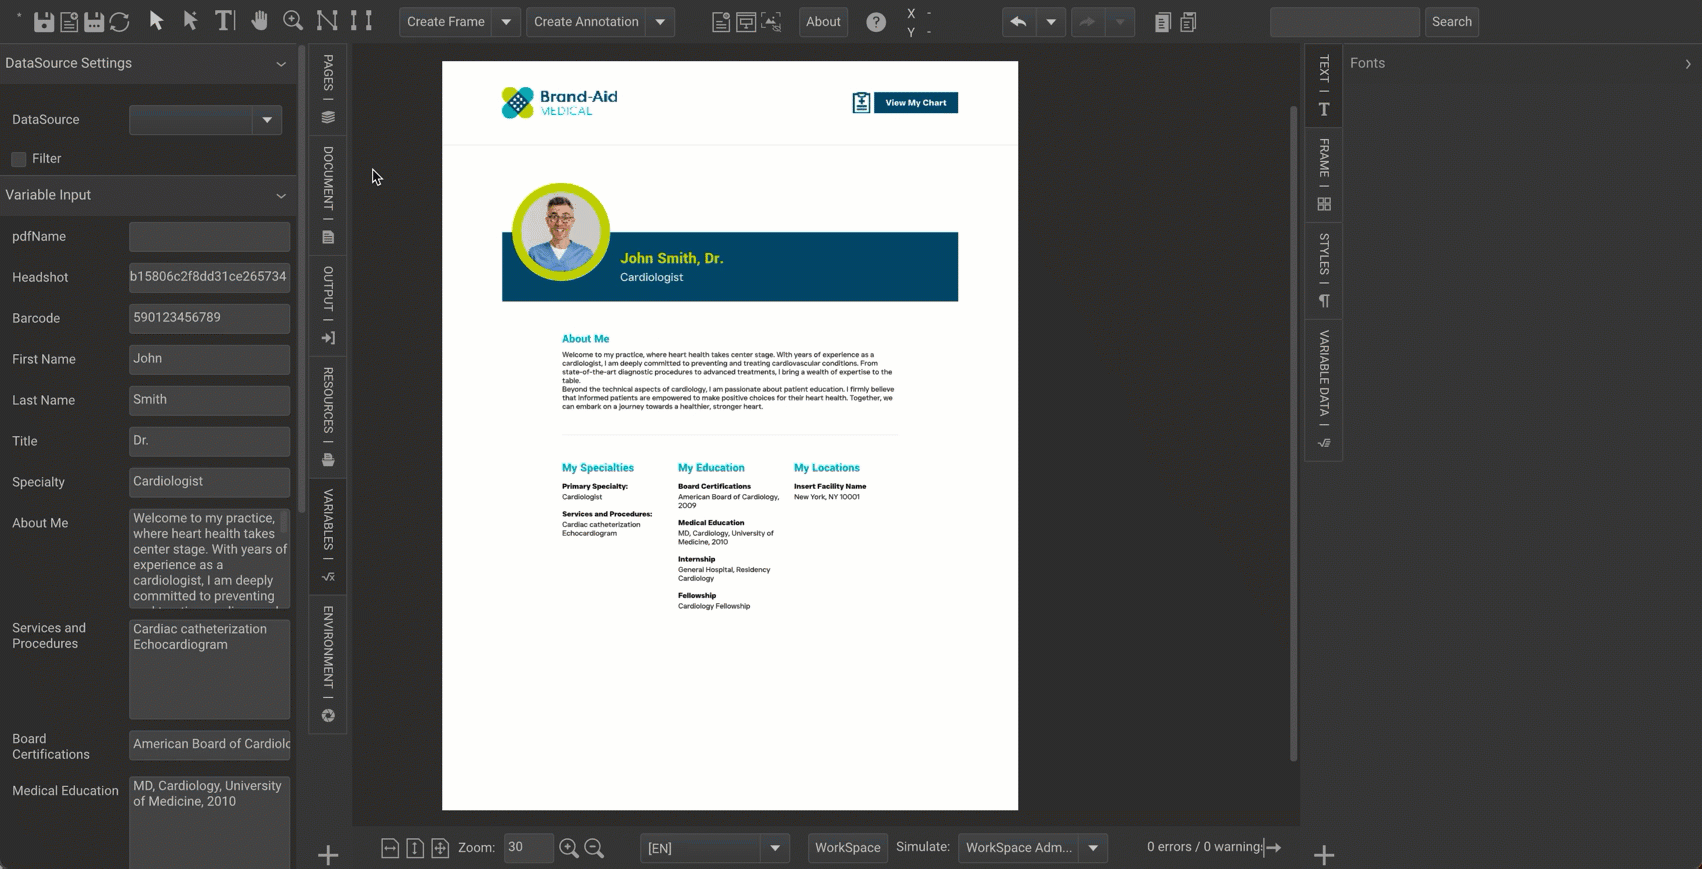Open the Create Annotation dropdown arrow
1702x869 pixels.
(660, 22)
